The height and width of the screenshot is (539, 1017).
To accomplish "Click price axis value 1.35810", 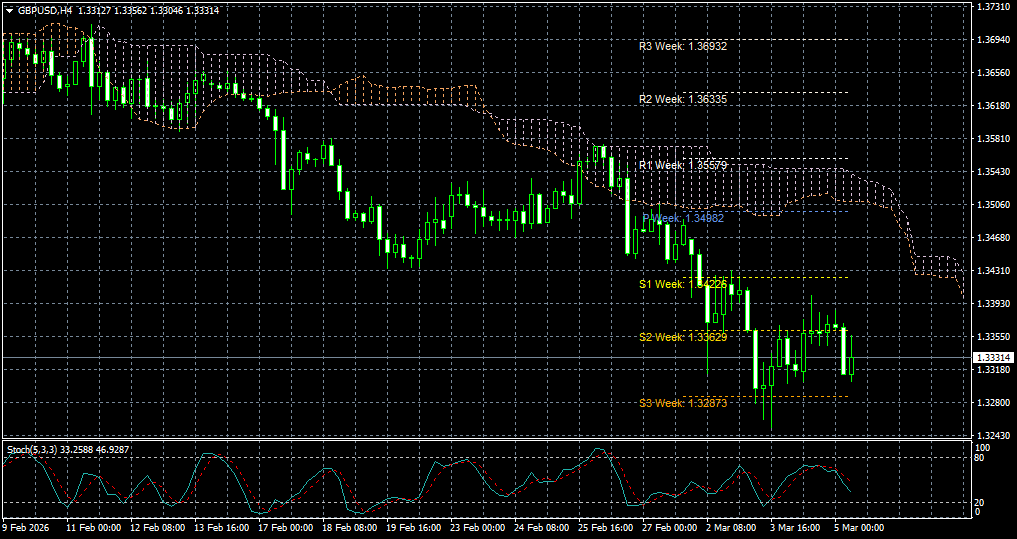I will point(992,139).
